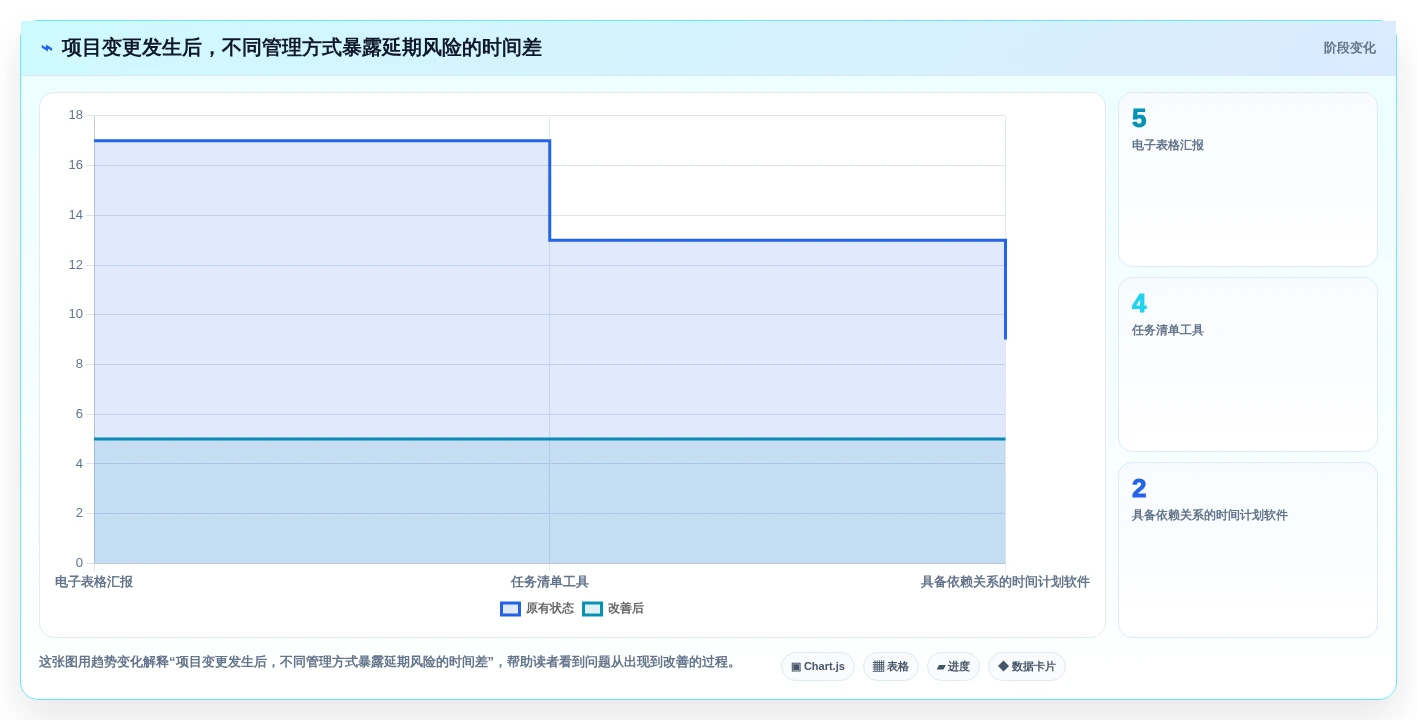Viewport: 1417px width, 720px height.
Task: Toggle the 原有状态 legend series
Action: coord(537,608)
